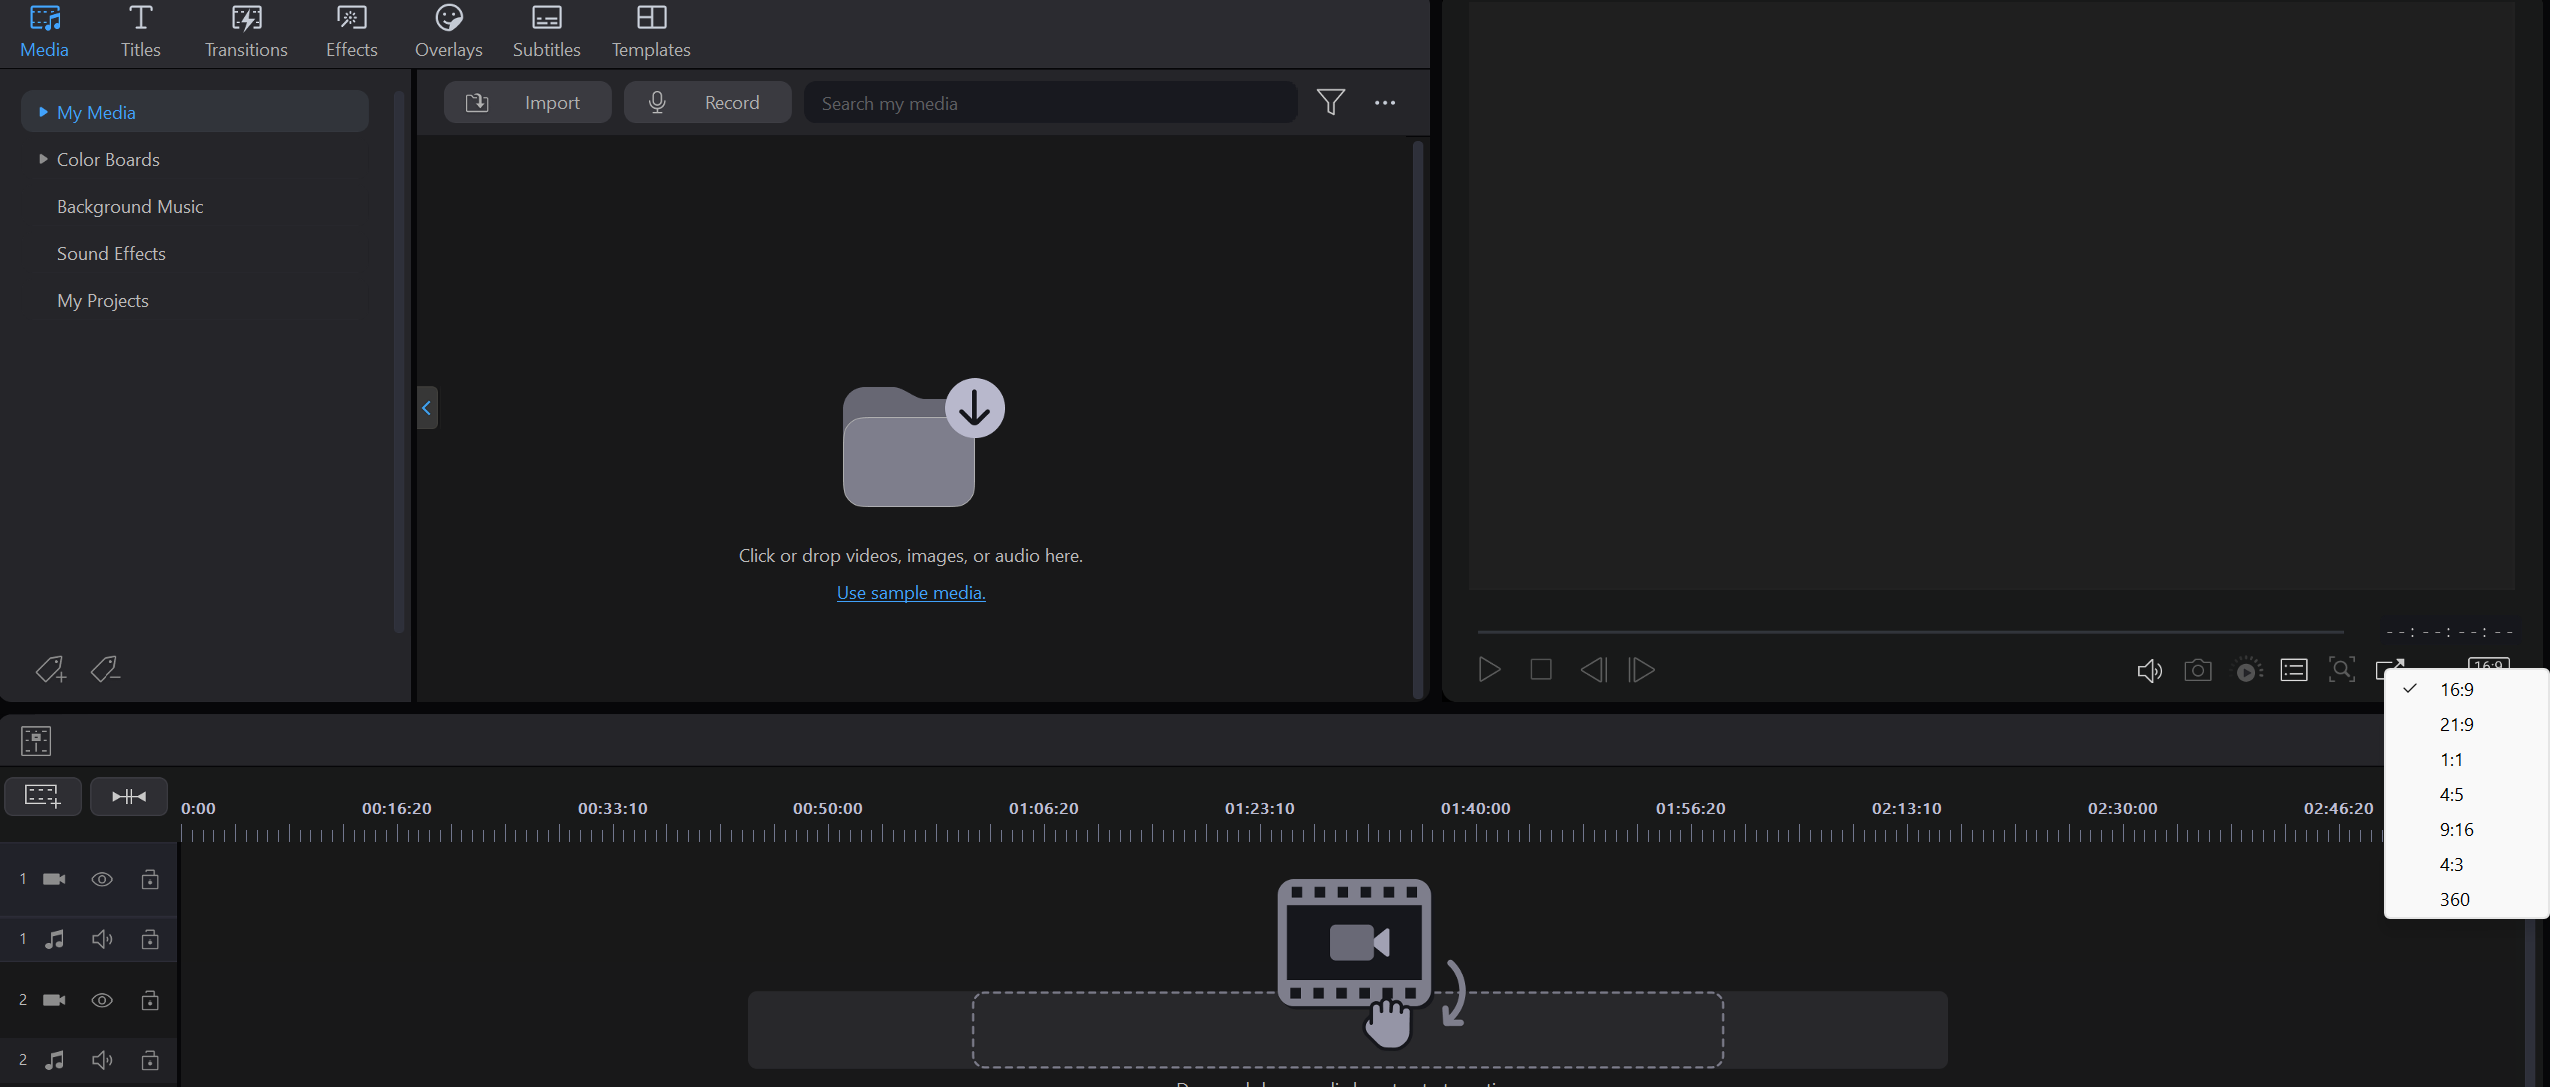Switch to the Overlays tab

tap(448, 32)
